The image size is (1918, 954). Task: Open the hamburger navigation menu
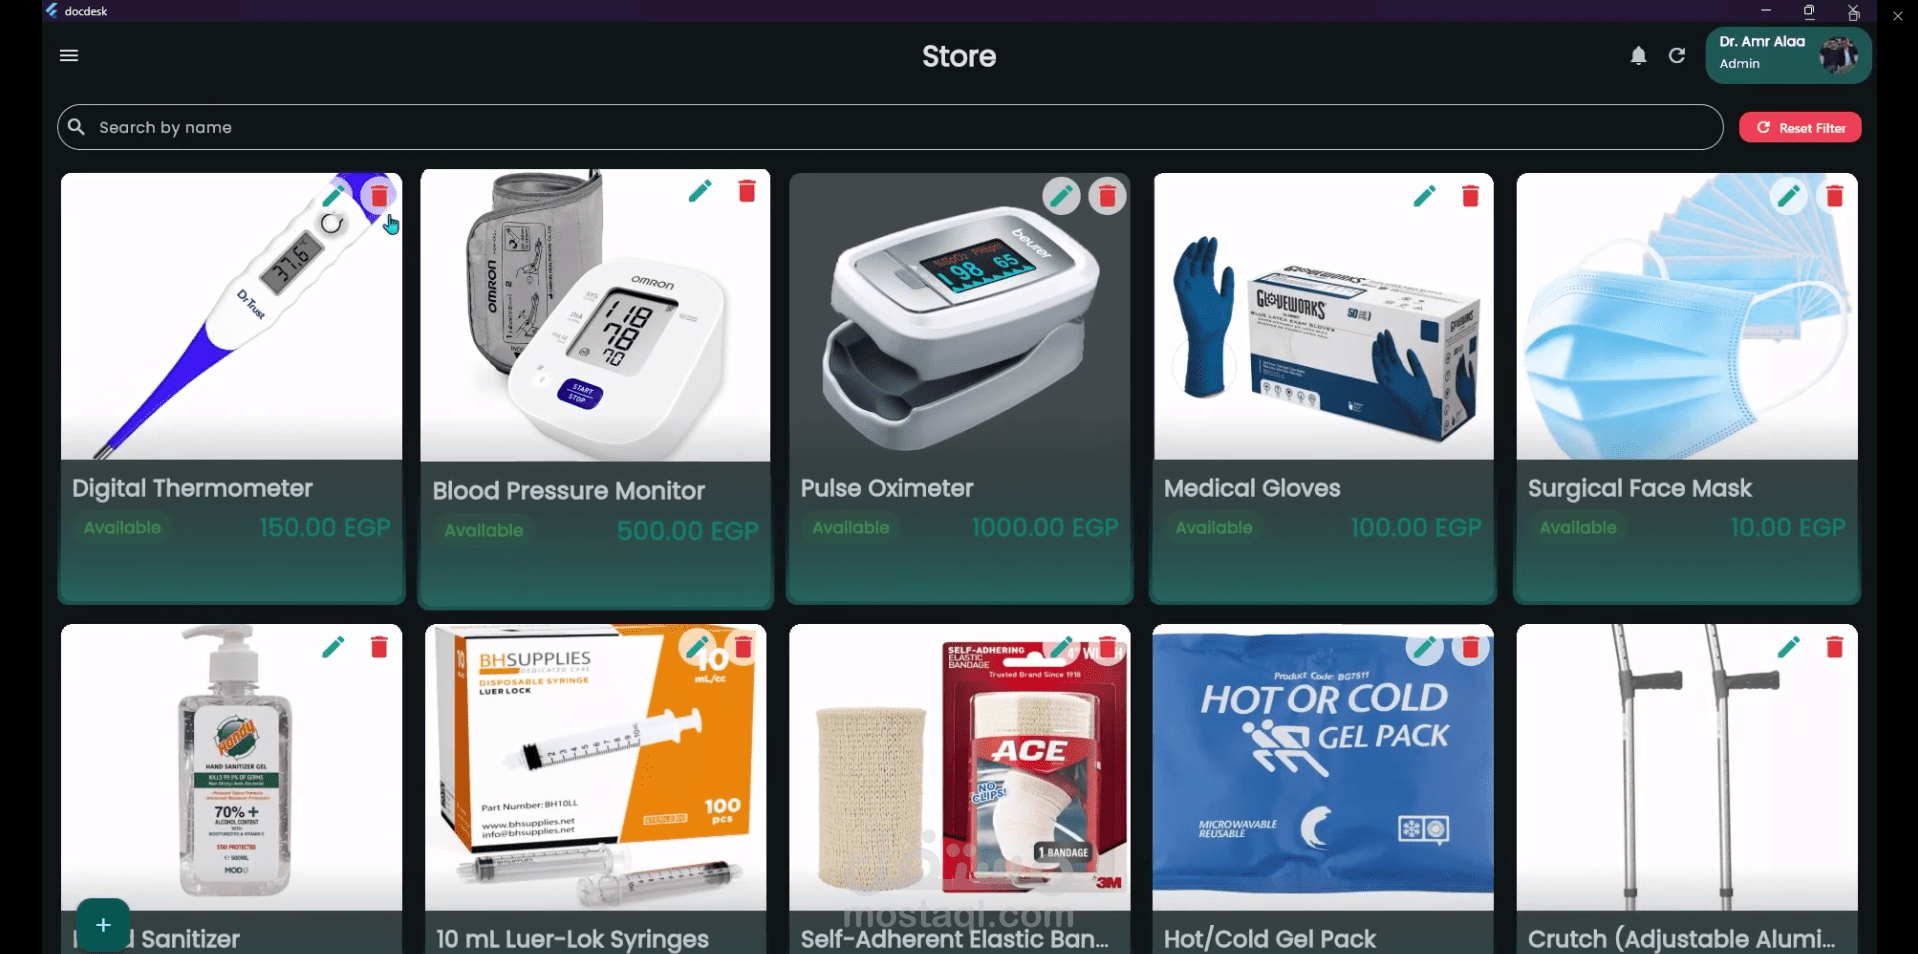click(69, 56)
